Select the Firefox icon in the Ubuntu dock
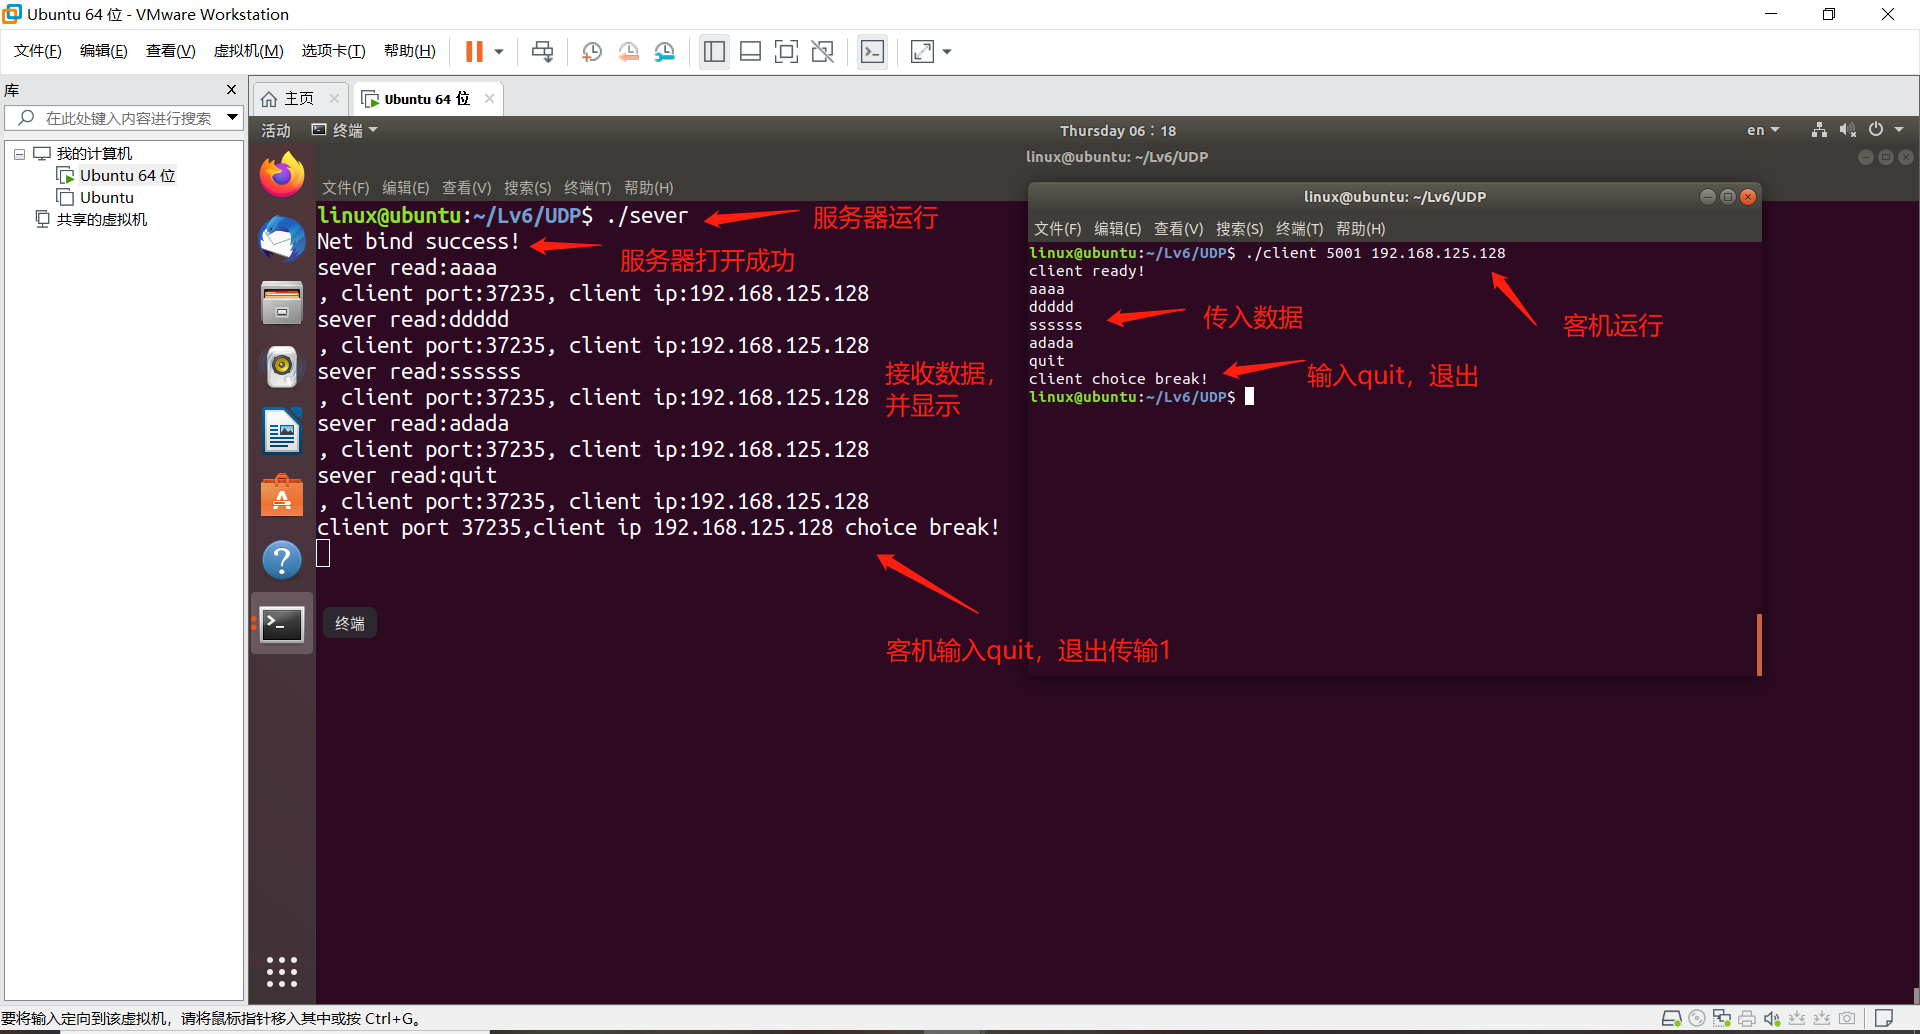This screenshot has width=1920, height=1034. [281, 173]
